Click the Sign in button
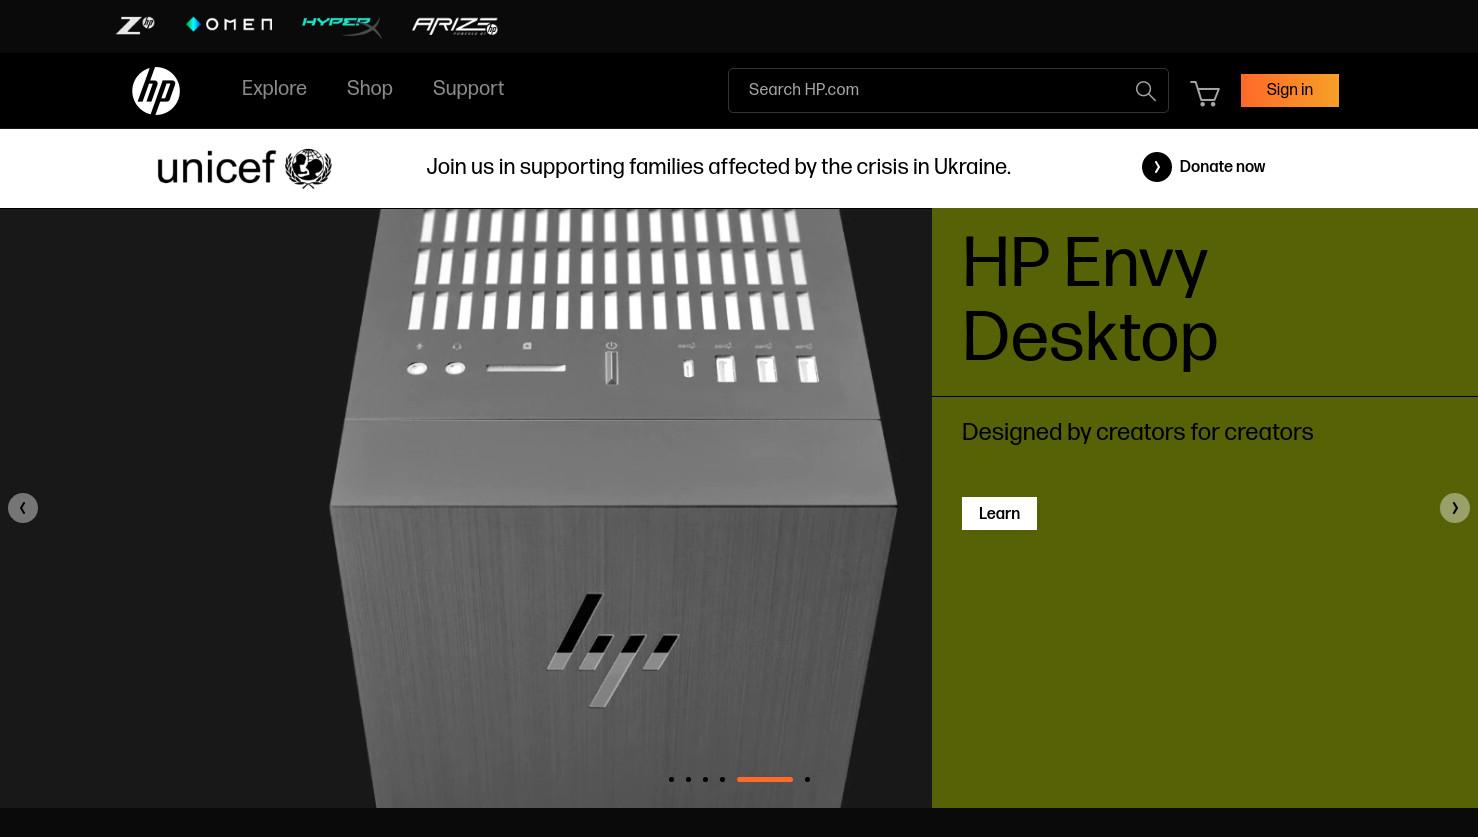Viewport: 1478px width, 837px height. [x=1290, y=90]
